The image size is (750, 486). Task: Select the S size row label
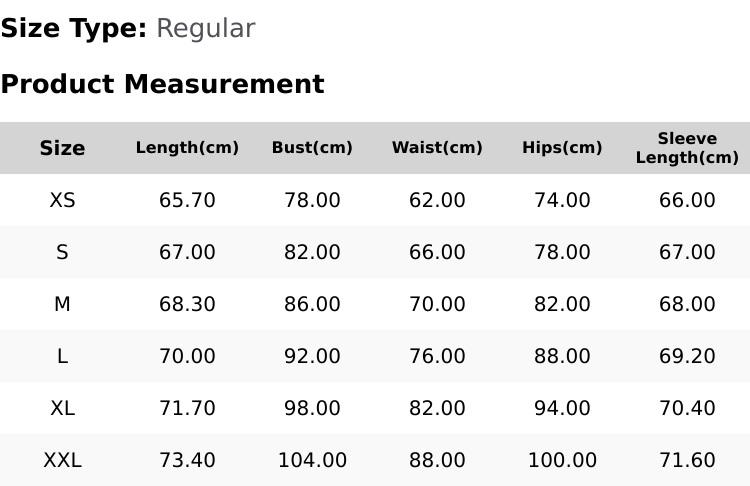62,252
